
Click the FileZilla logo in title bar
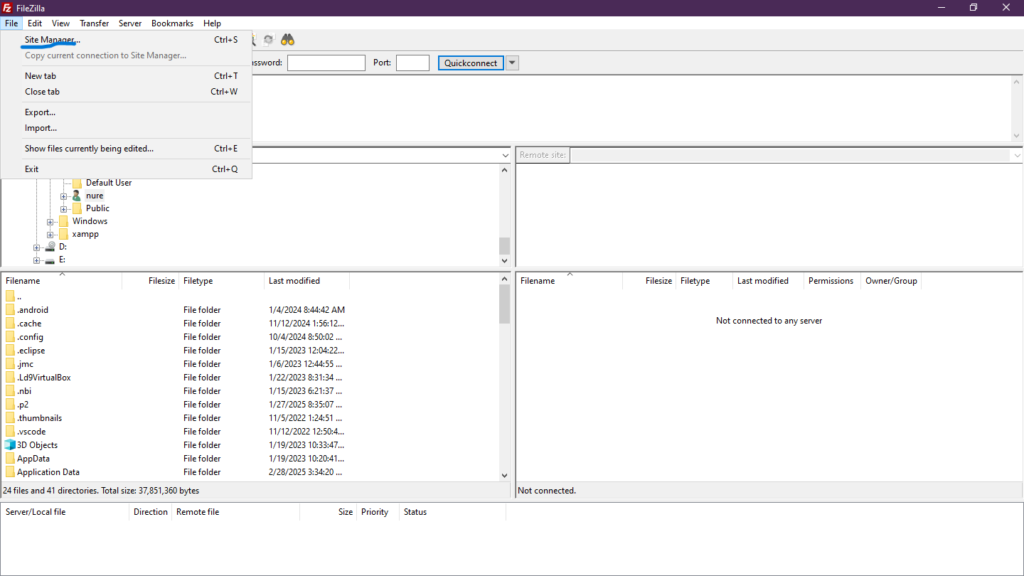coord(7,8)
